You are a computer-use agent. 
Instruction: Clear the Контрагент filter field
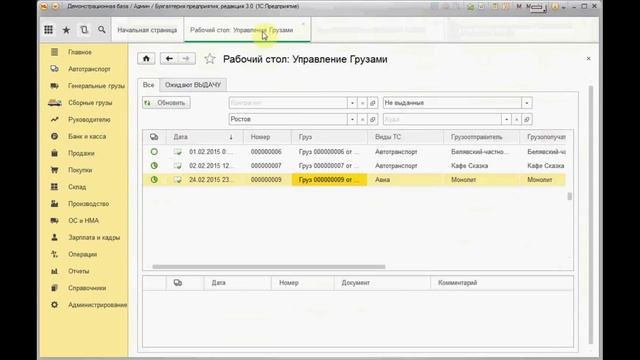(362, 103)
